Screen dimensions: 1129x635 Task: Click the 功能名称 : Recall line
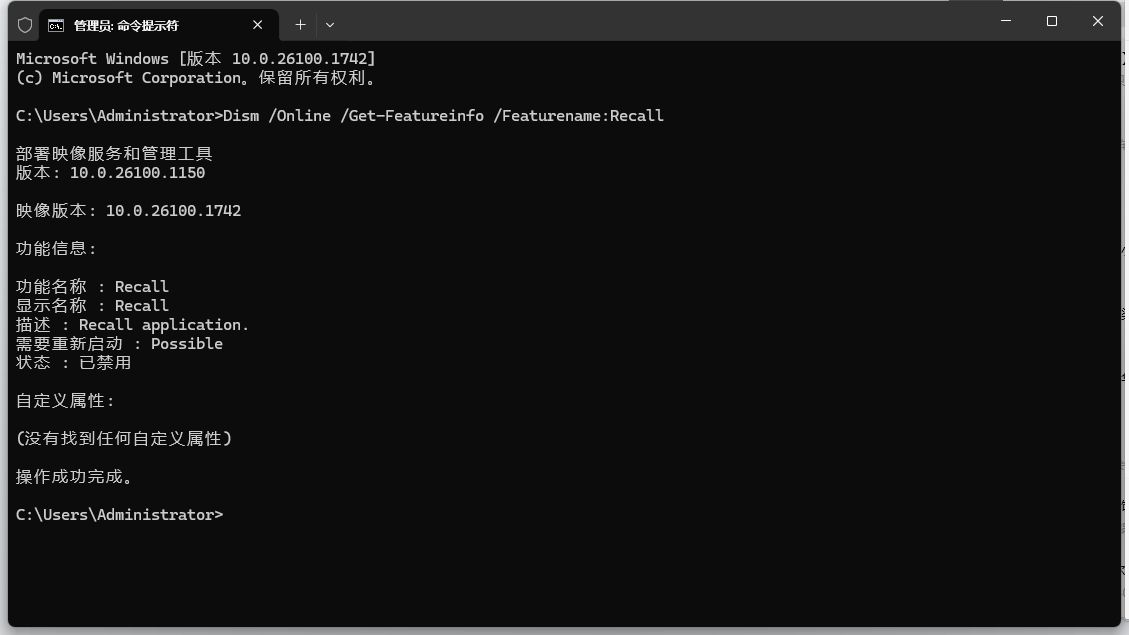pos(92,287)
